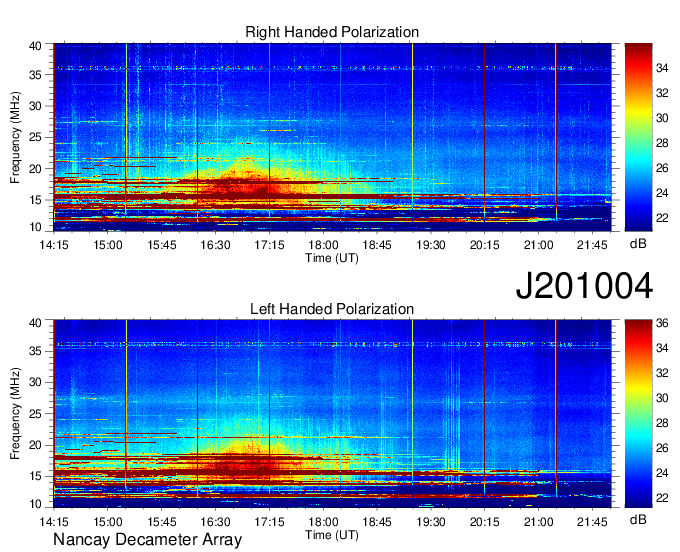Screen dimensions: 680x552
Task: Click the "34" tick on Left Handed color bar
Action: point(662,348)
